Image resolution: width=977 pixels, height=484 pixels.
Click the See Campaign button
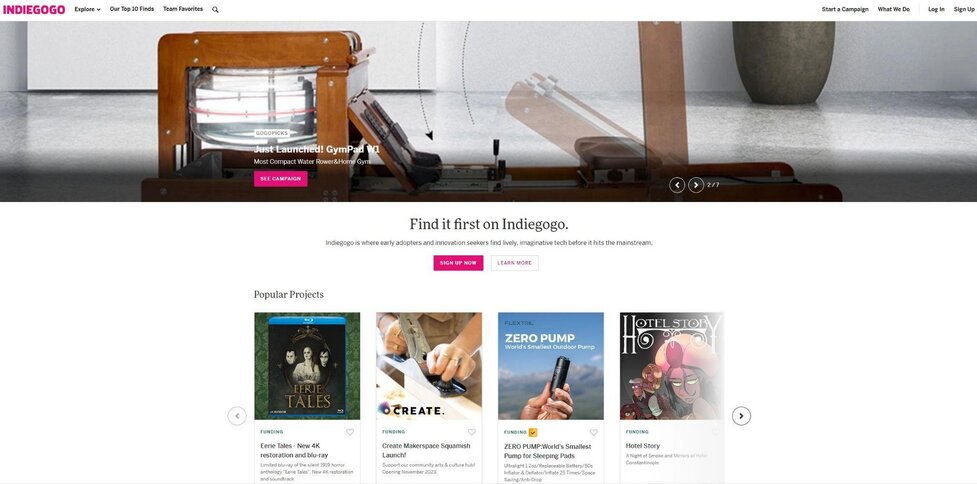pos(280,179)
